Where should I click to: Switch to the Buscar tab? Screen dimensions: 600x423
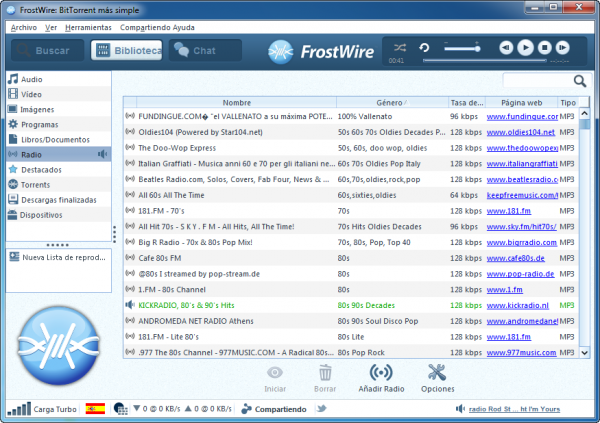coord(43,50)
